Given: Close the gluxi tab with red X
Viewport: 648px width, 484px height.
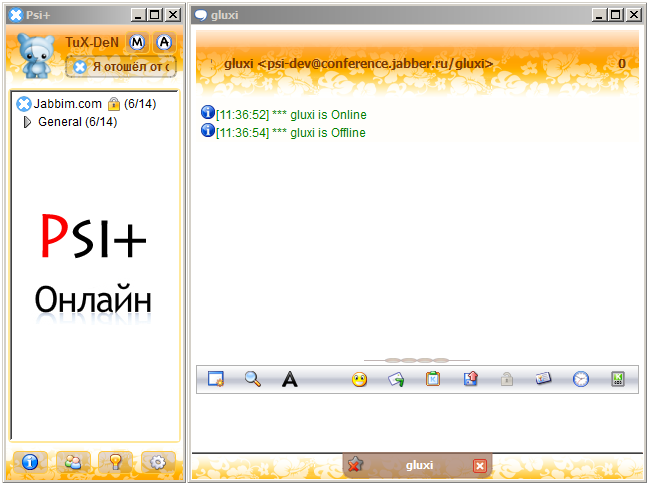Looking at the screenshot, I should [480, 466].
